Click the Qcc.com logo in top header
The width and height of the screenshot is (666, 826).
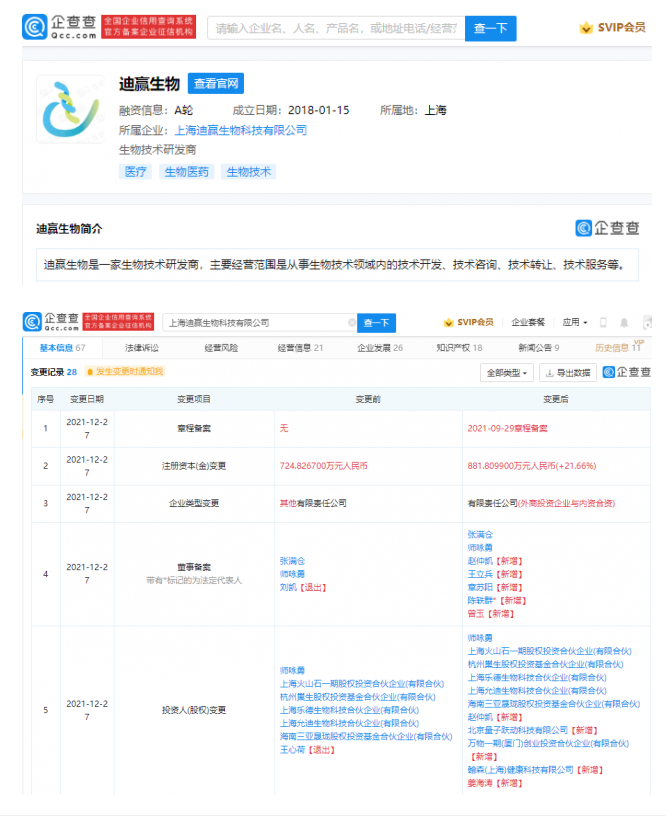(x=59, y=27)
